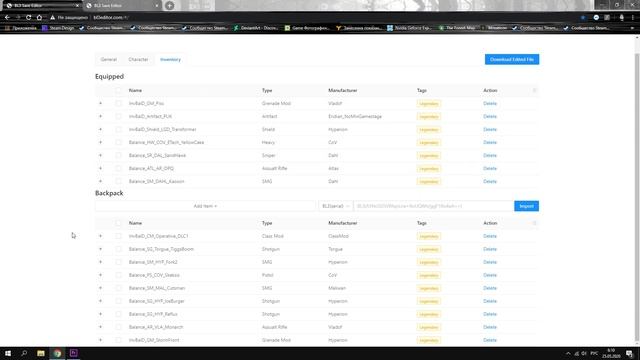Check the InvBalD_Artifact row checkbox
The height and width of the screenshot is (360, 640).
pyautogui.click(x=118, y=117)
